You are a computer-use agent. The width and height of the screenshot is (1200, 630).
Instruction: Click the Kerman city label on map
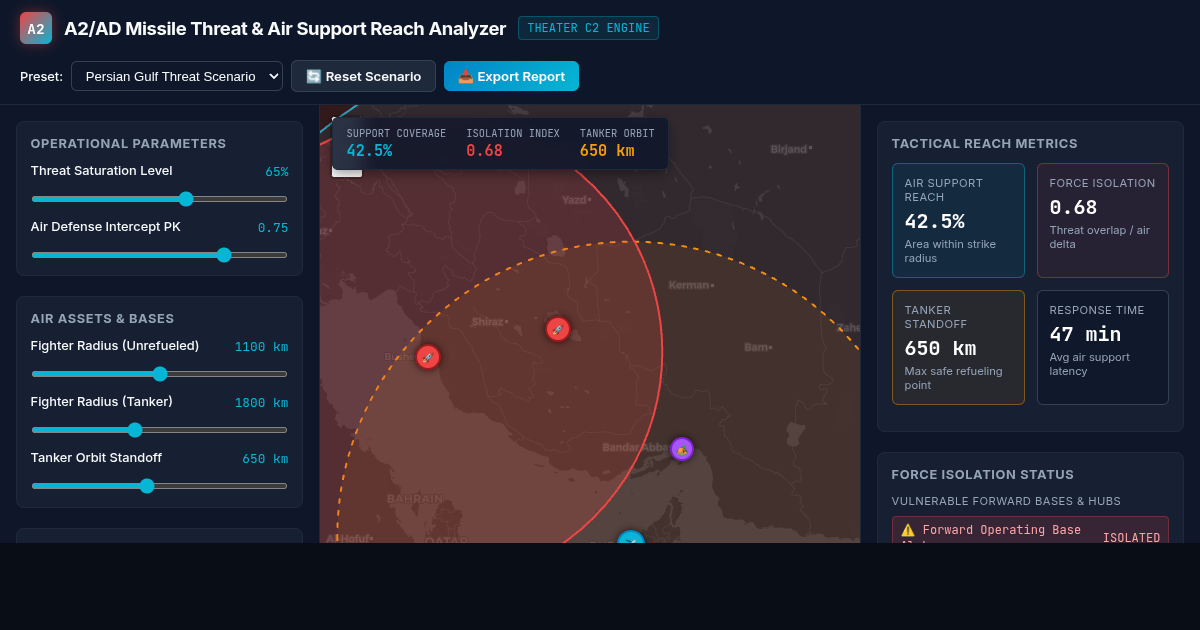[691, 285]
